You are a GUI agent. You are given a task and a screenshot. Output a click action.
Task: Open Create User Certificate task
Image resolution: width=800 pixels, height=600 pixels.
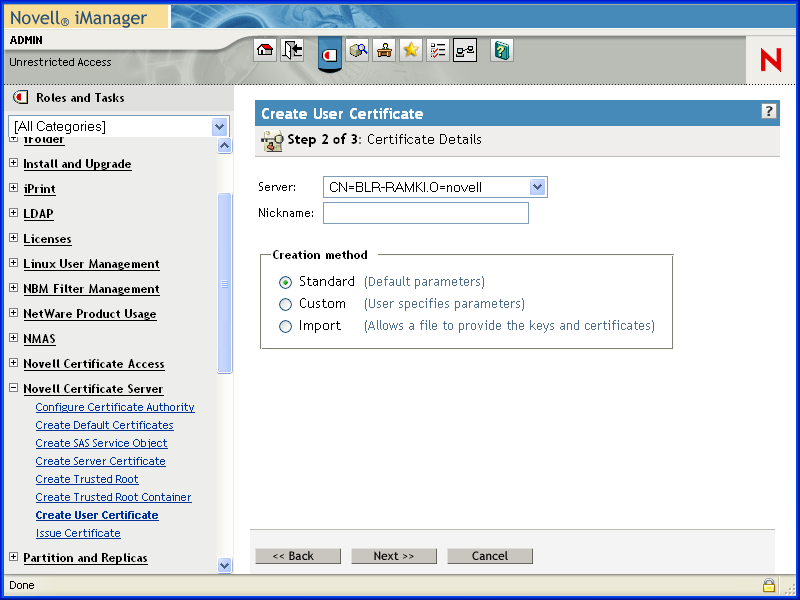tap(97, 515)
